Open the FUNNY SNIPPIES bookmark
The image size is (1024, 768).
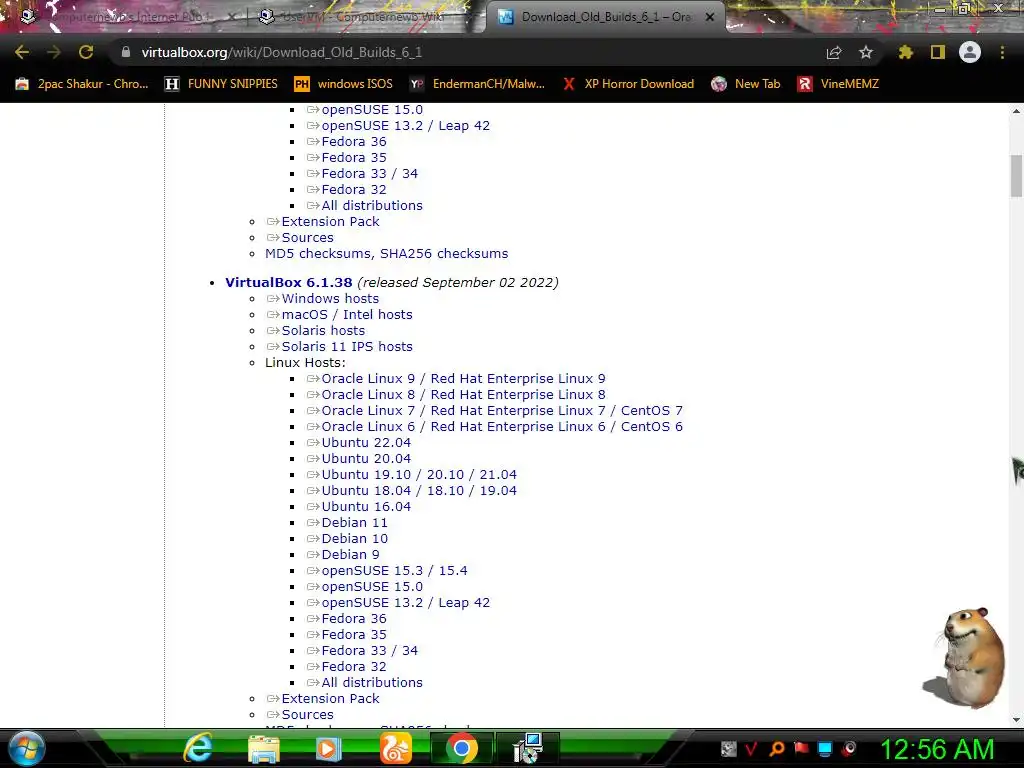(221, 84)
